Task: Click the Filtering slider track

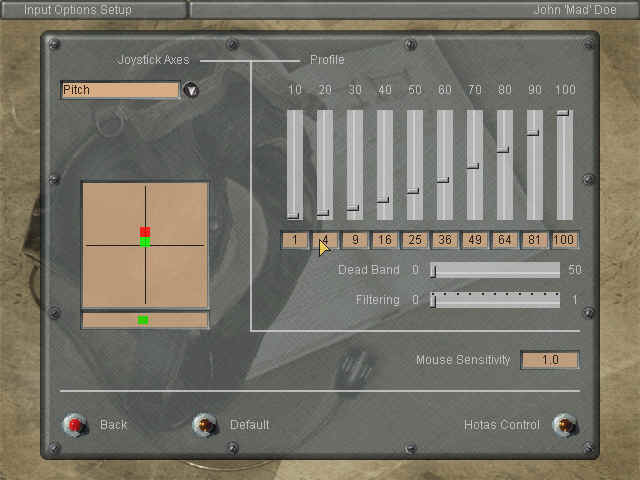Action: [495, 300]
